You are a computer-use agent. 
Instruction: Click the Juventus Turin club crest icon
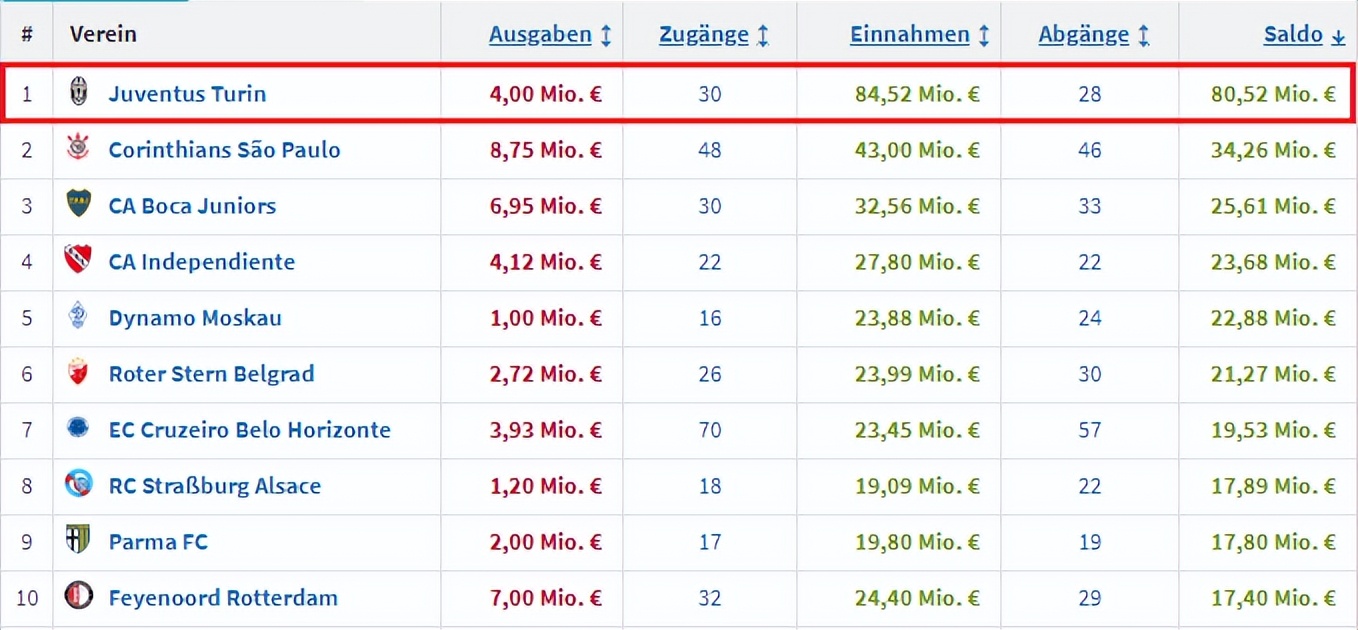click(x=78, y=93)
